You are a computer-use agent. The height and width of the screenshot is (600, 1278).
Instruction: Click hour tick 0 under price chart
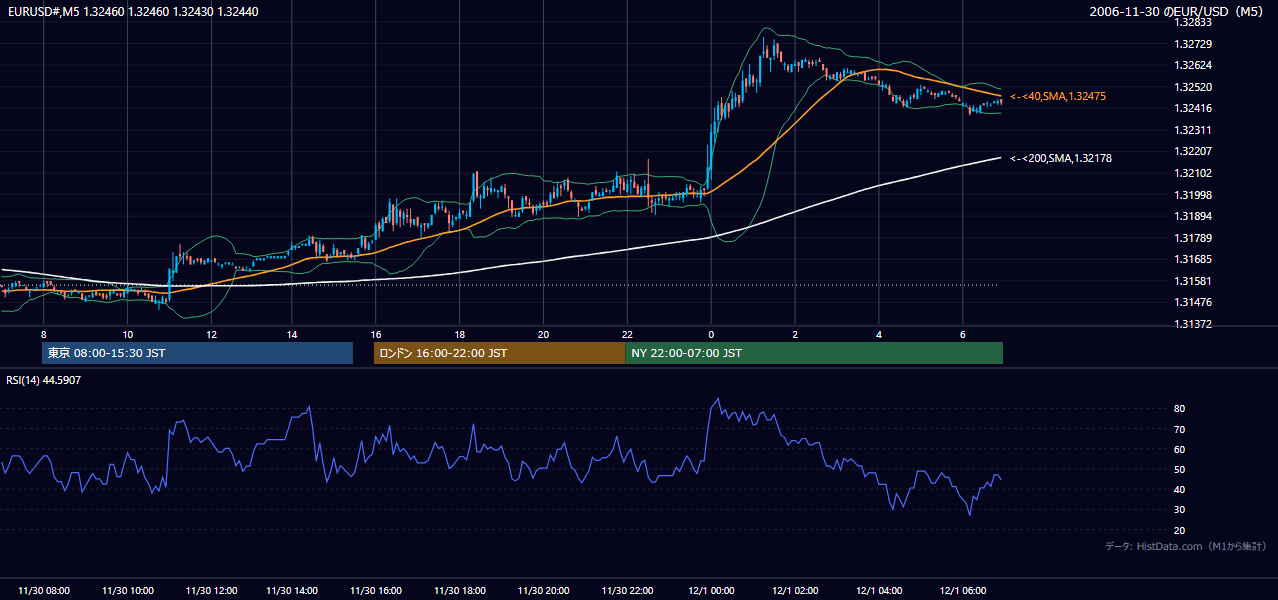(711, 334)
